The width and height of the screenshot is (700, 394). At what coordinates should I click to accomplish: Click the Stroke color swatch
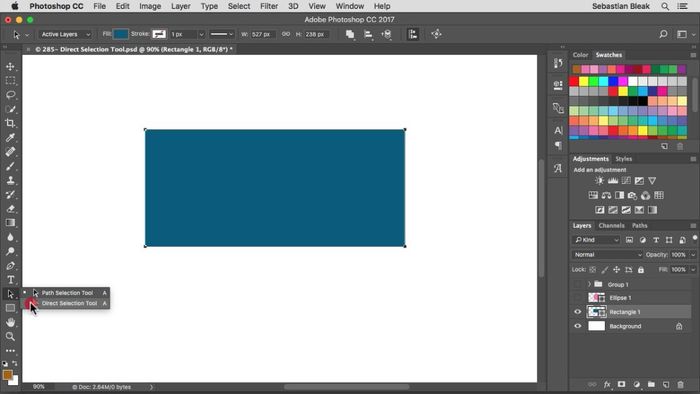[159, 34]
